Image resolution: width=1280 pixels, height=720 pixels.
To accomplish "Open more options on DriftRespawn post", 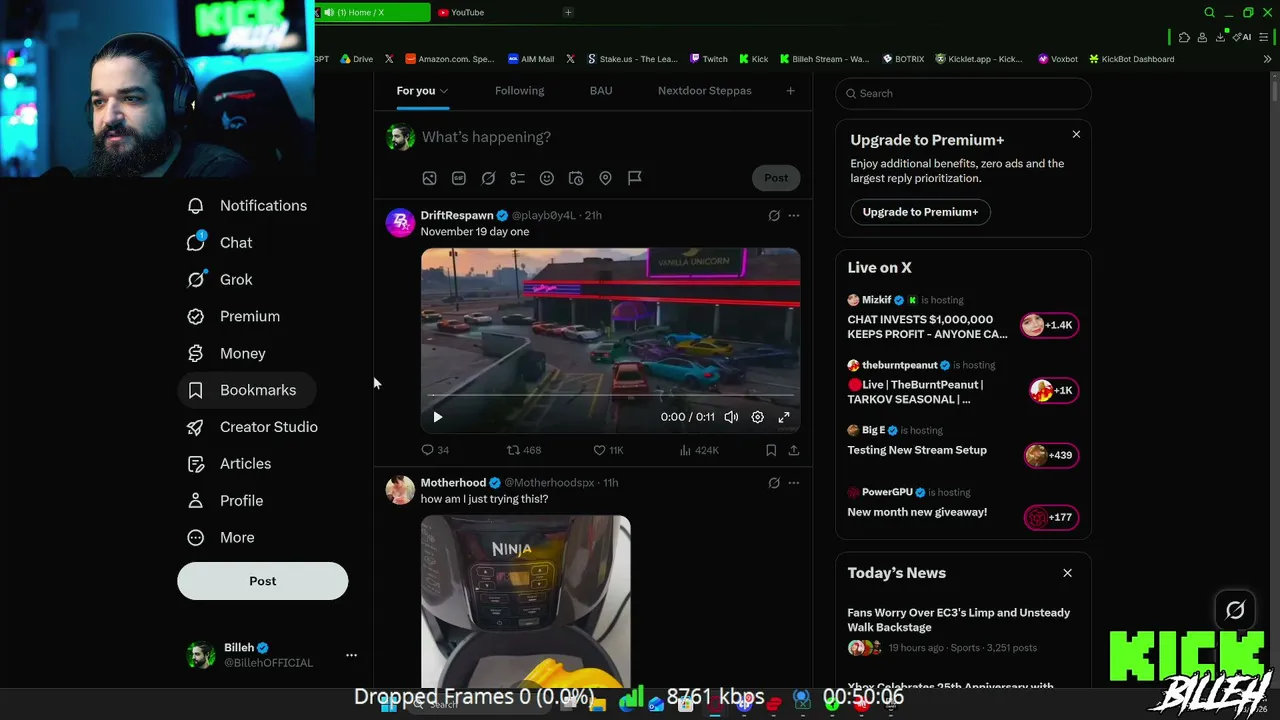I will (x=794, y=215).
